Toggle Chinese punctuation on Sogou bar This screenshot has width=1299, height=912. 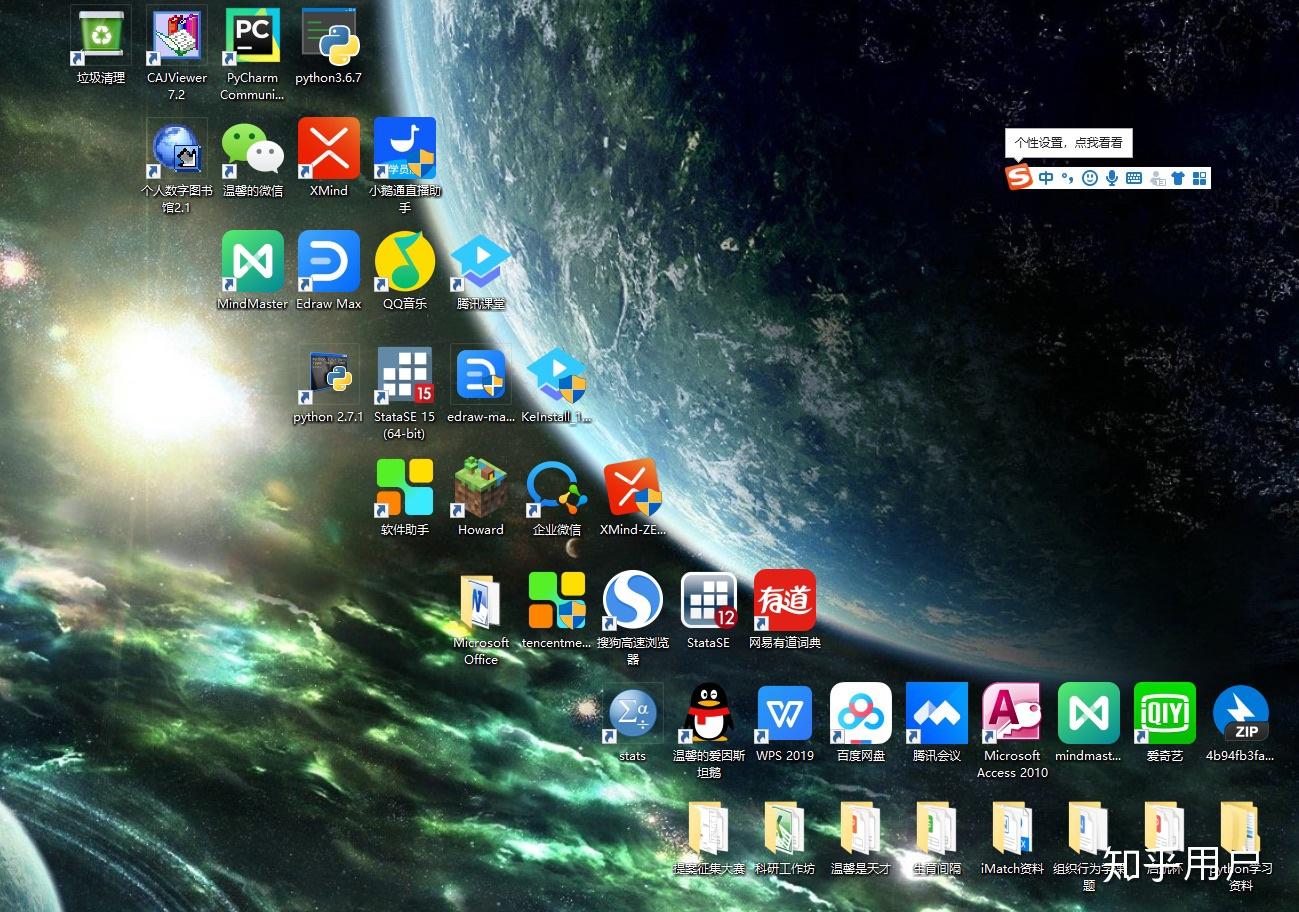pos(1067,178)
